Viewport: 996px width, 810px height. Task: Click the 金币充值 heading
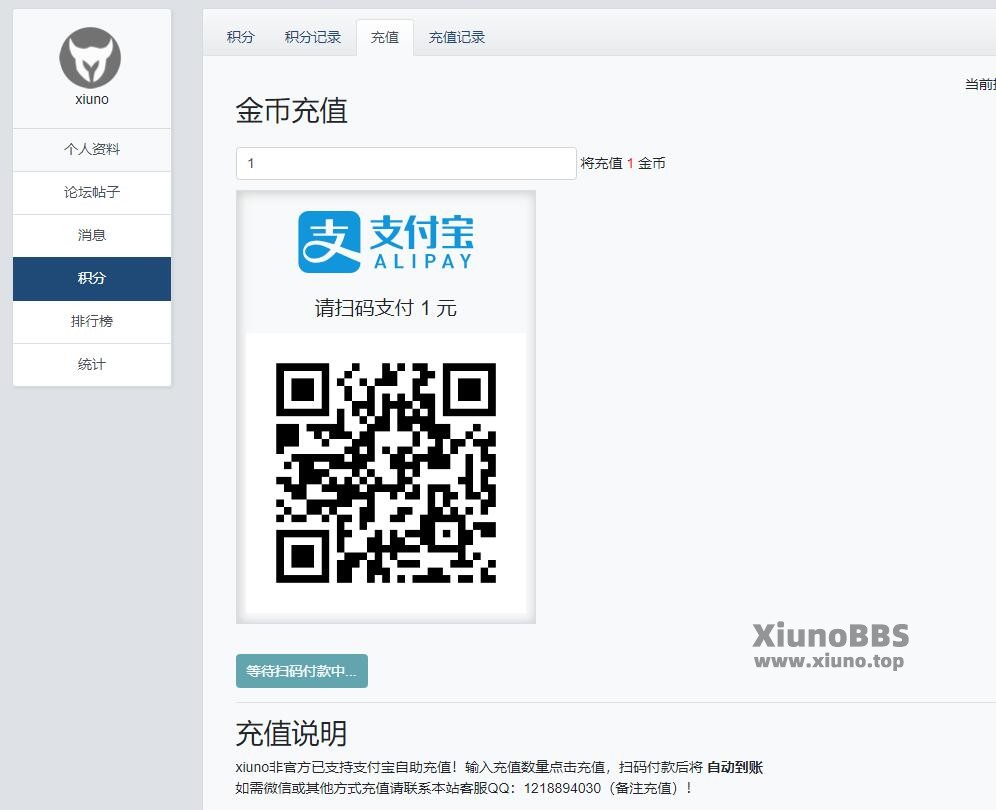292,111
